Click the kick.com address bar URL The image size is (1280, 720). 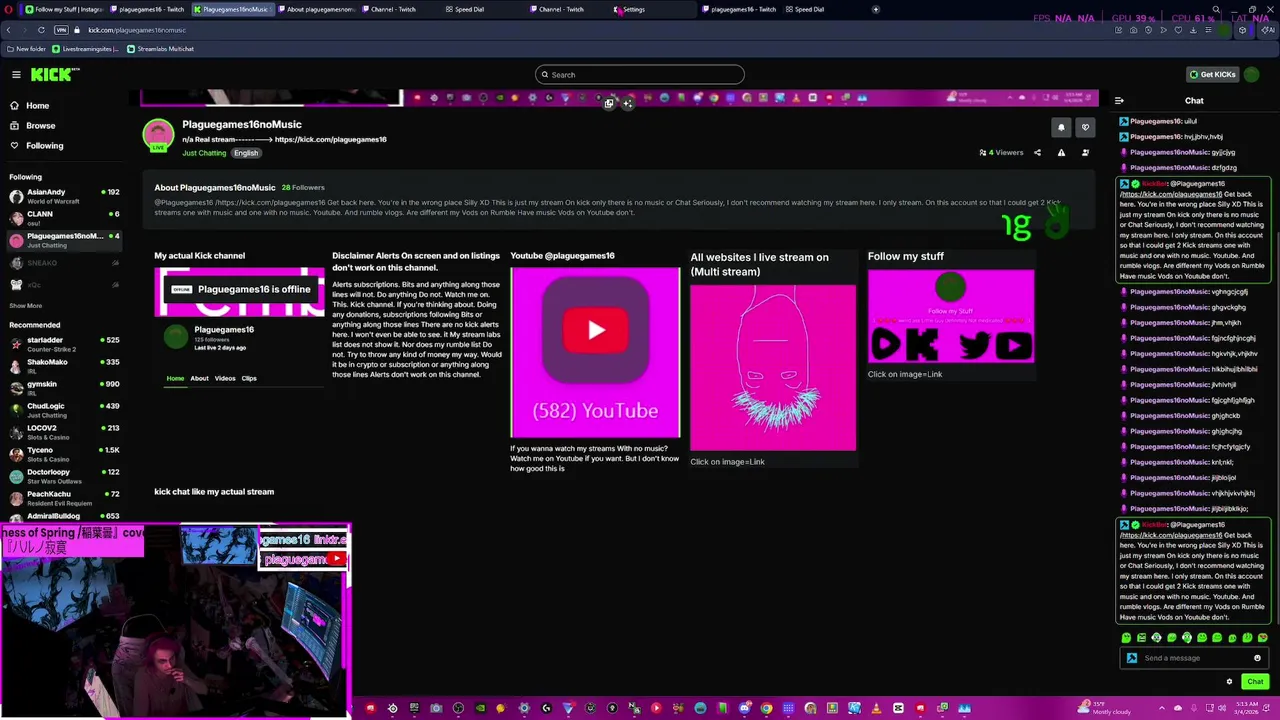(x=137, y=30)
